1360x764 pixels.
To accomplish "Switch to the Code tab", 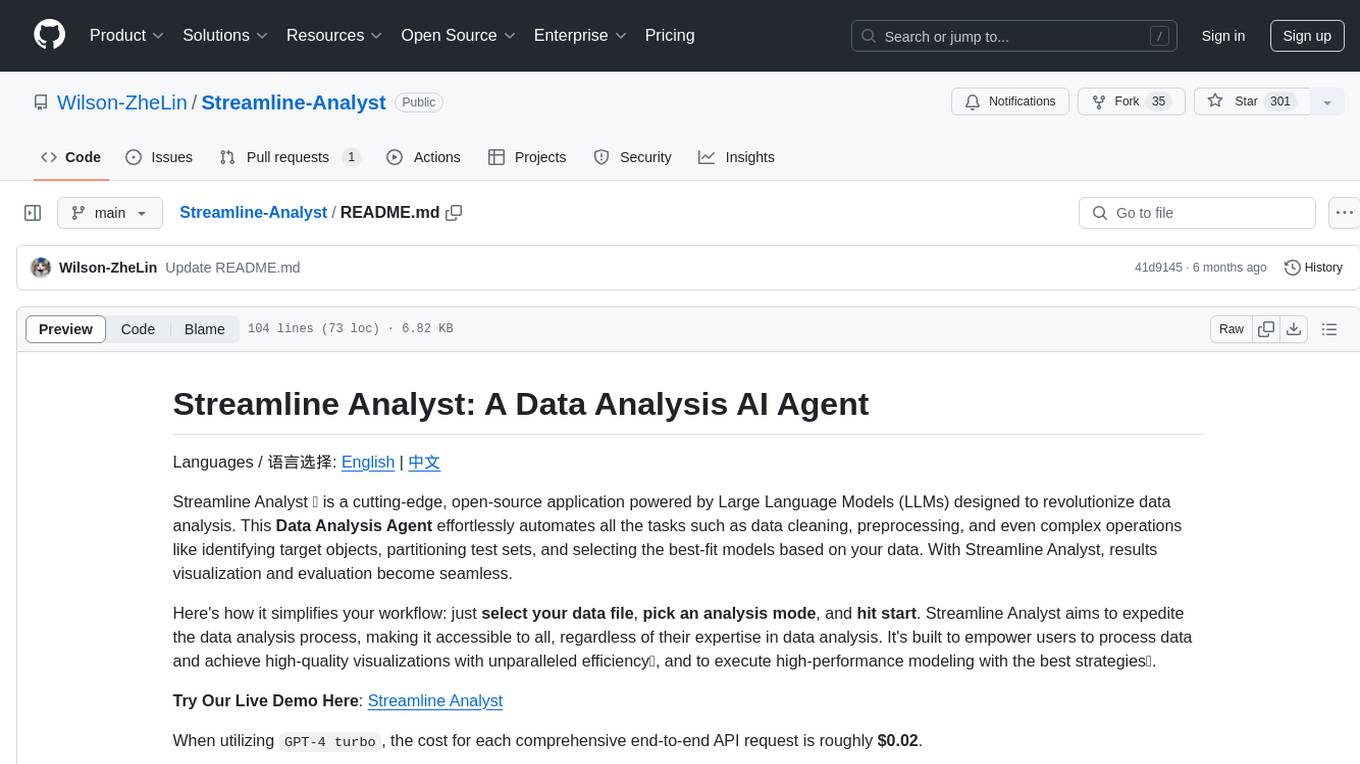I will pos(71,157).
